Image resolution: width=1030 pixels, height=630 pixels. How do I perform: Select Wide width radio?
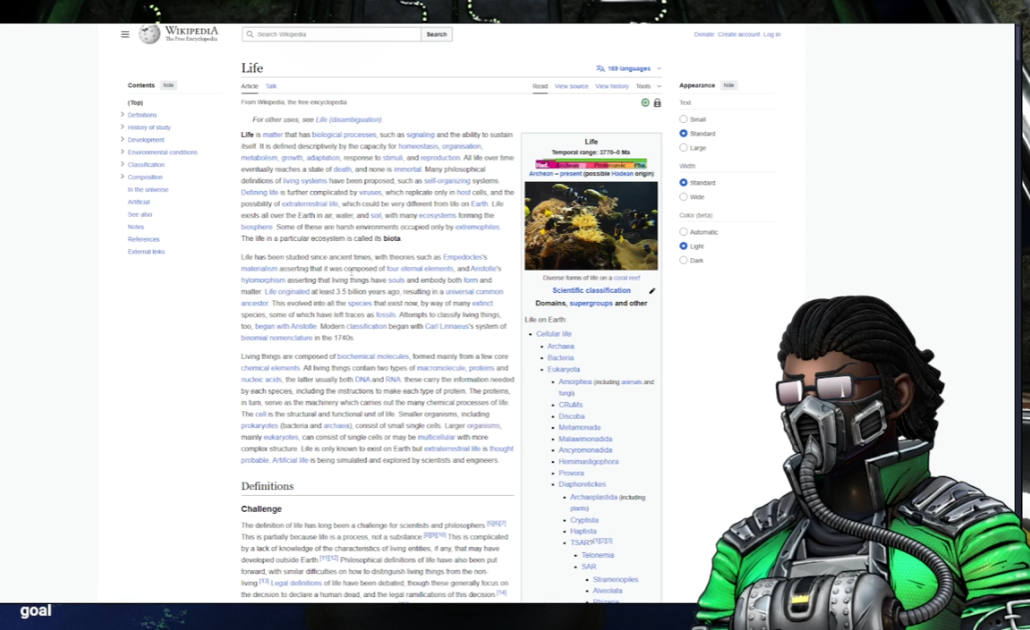[x=683, y=196]
